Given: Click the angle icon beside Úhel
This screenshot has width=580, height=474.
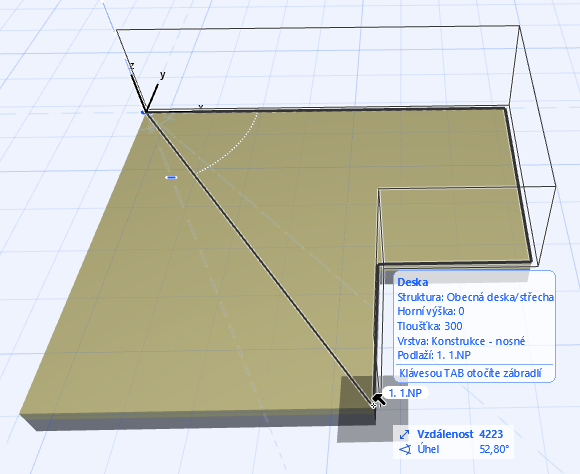Looking at the screenshot, I should pyautogui.click(x=405, y=450).
